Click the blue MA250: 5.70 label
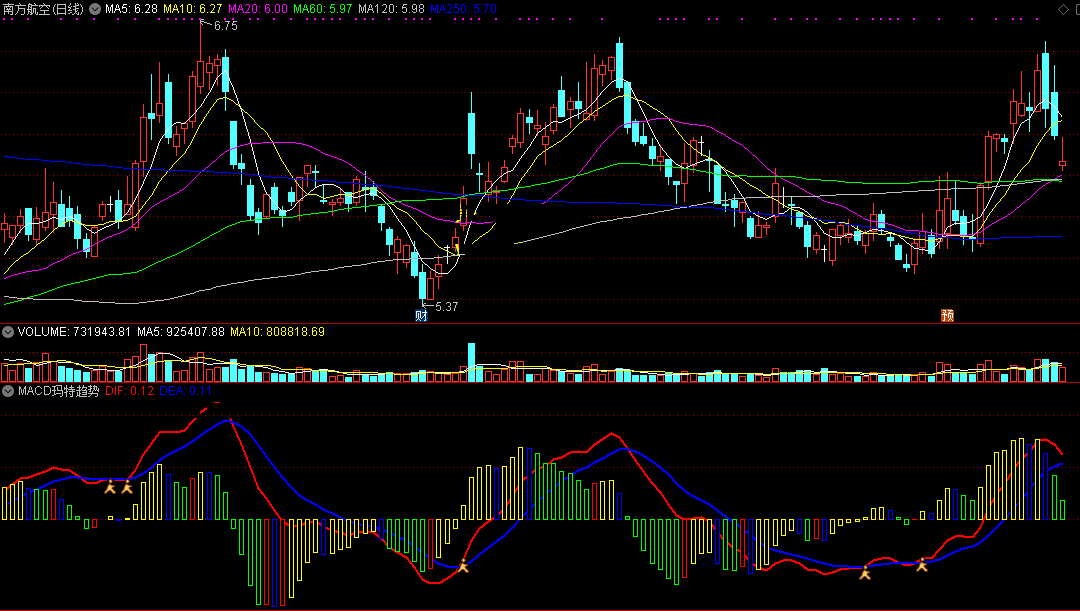The height and width of the screenshot is (611, 1080). click(464, 9)
